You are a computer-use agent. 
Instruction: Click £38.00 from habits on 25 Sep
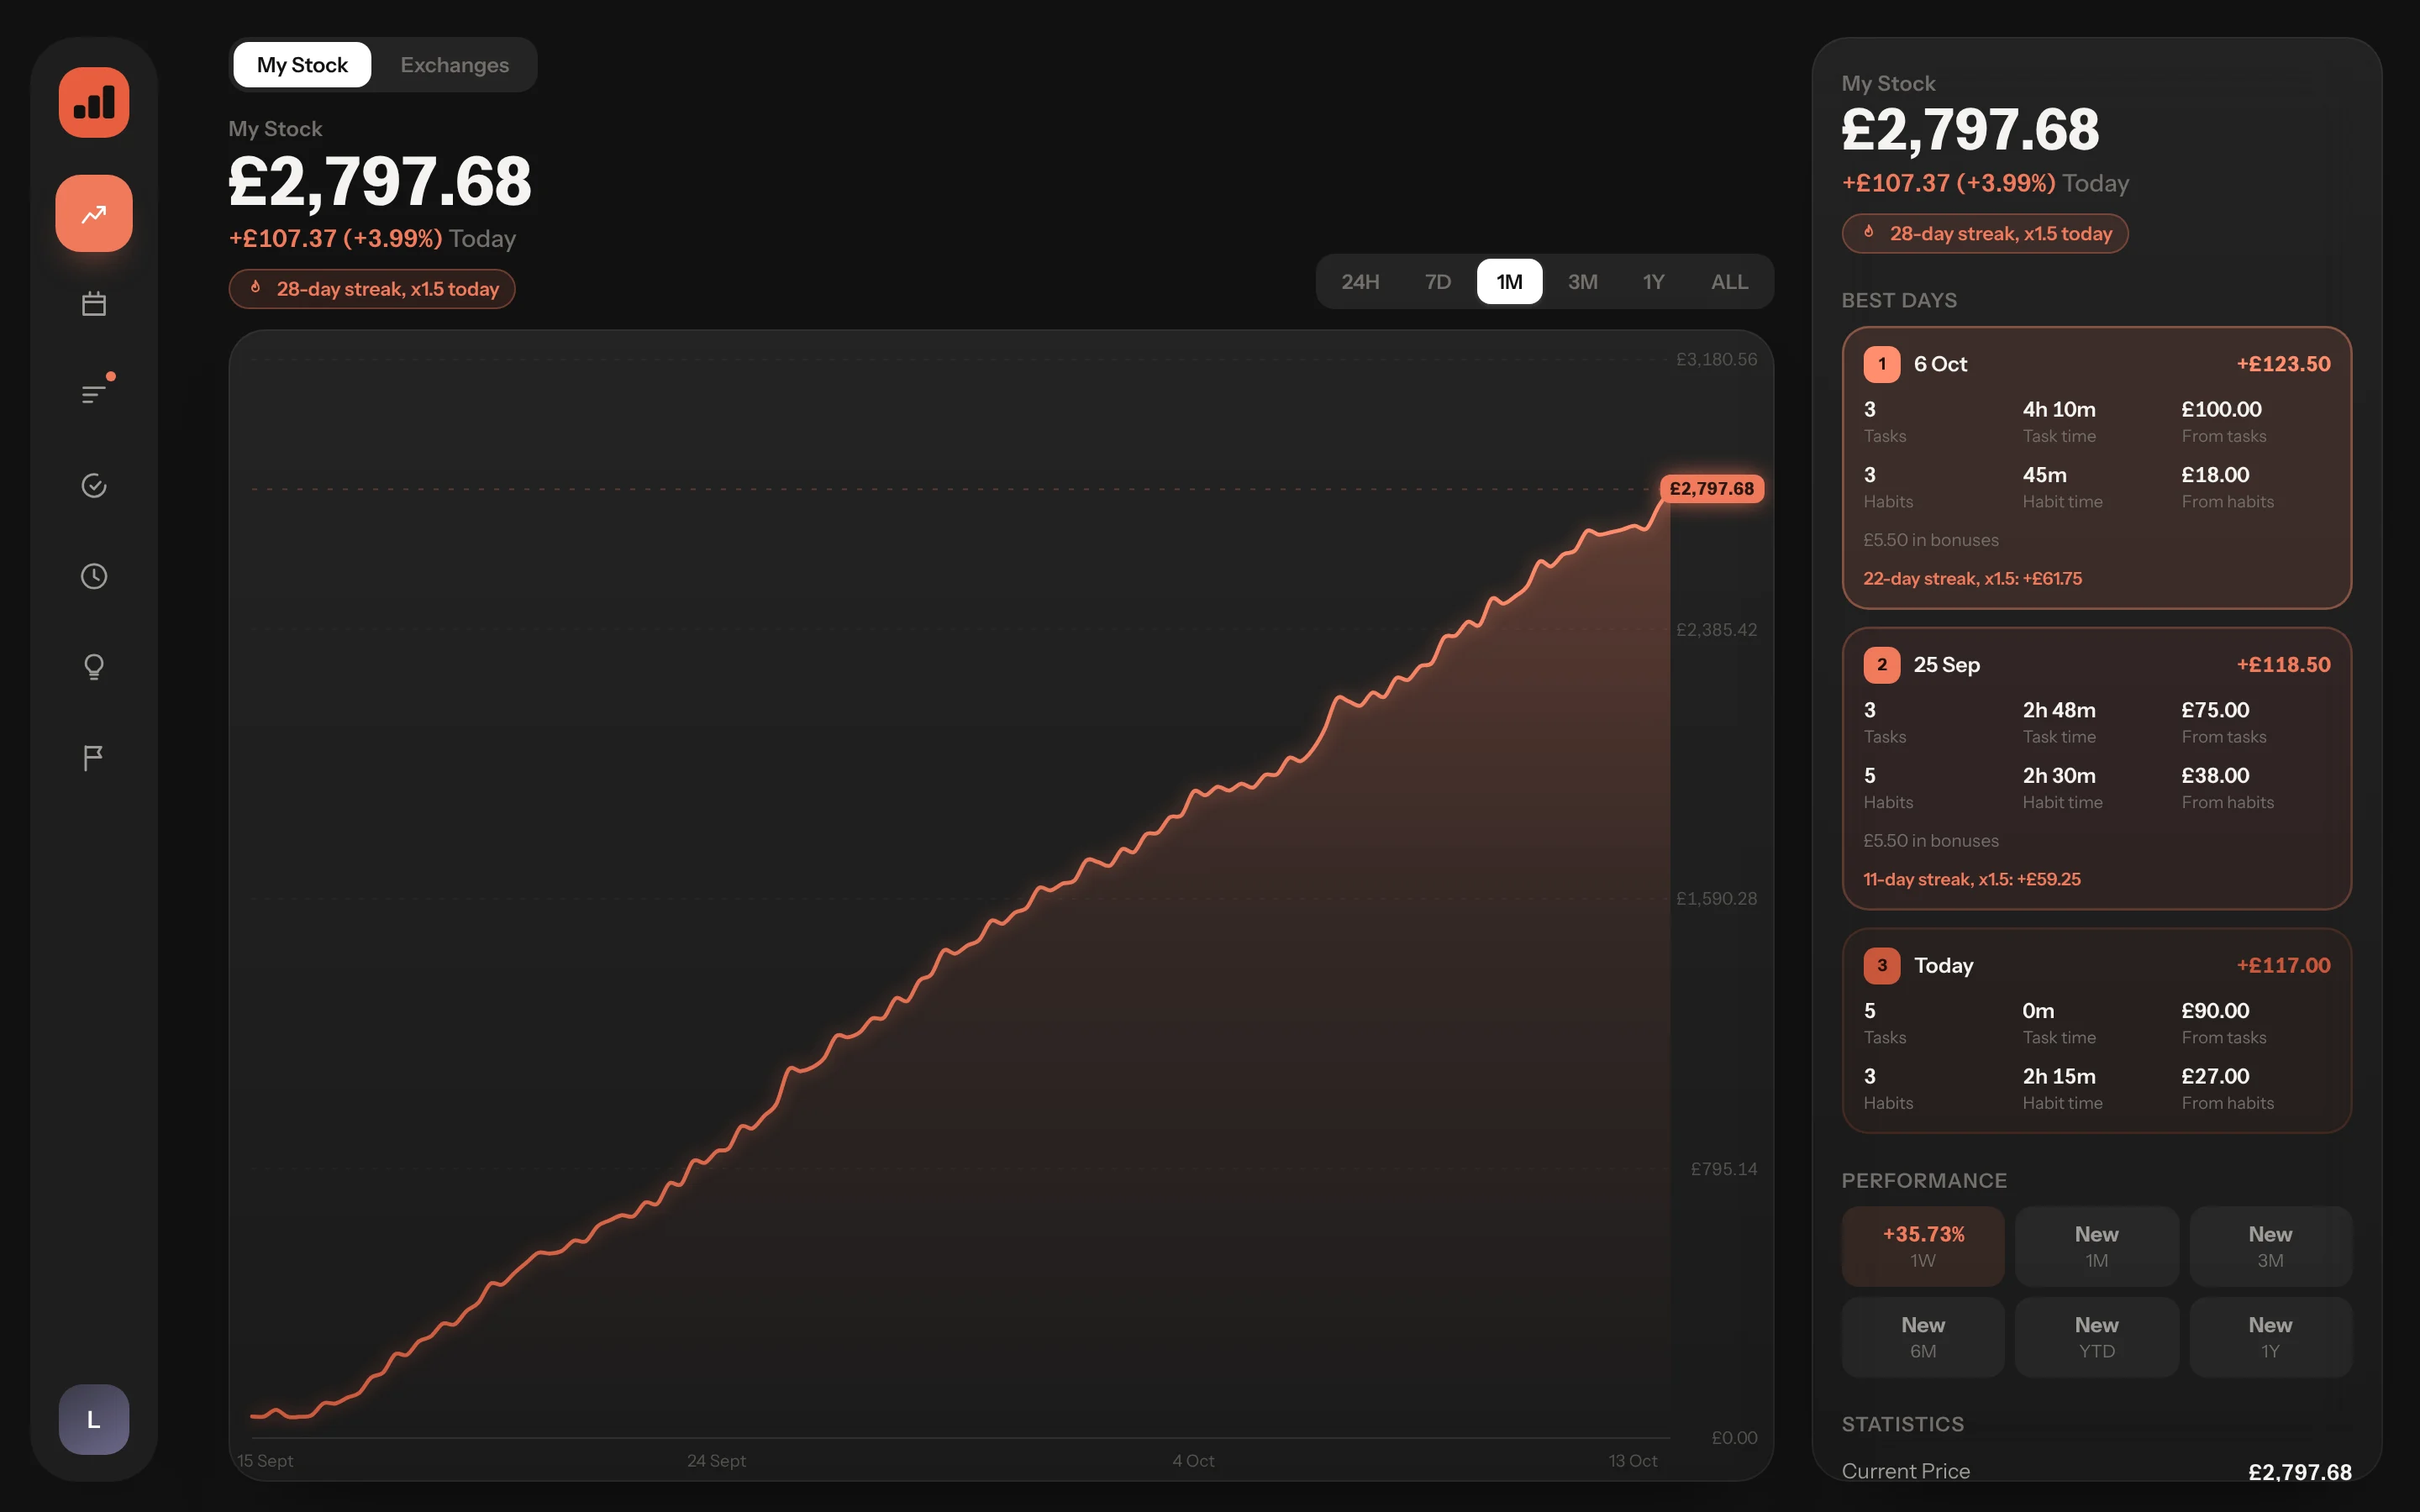(x=2215, y=776)
